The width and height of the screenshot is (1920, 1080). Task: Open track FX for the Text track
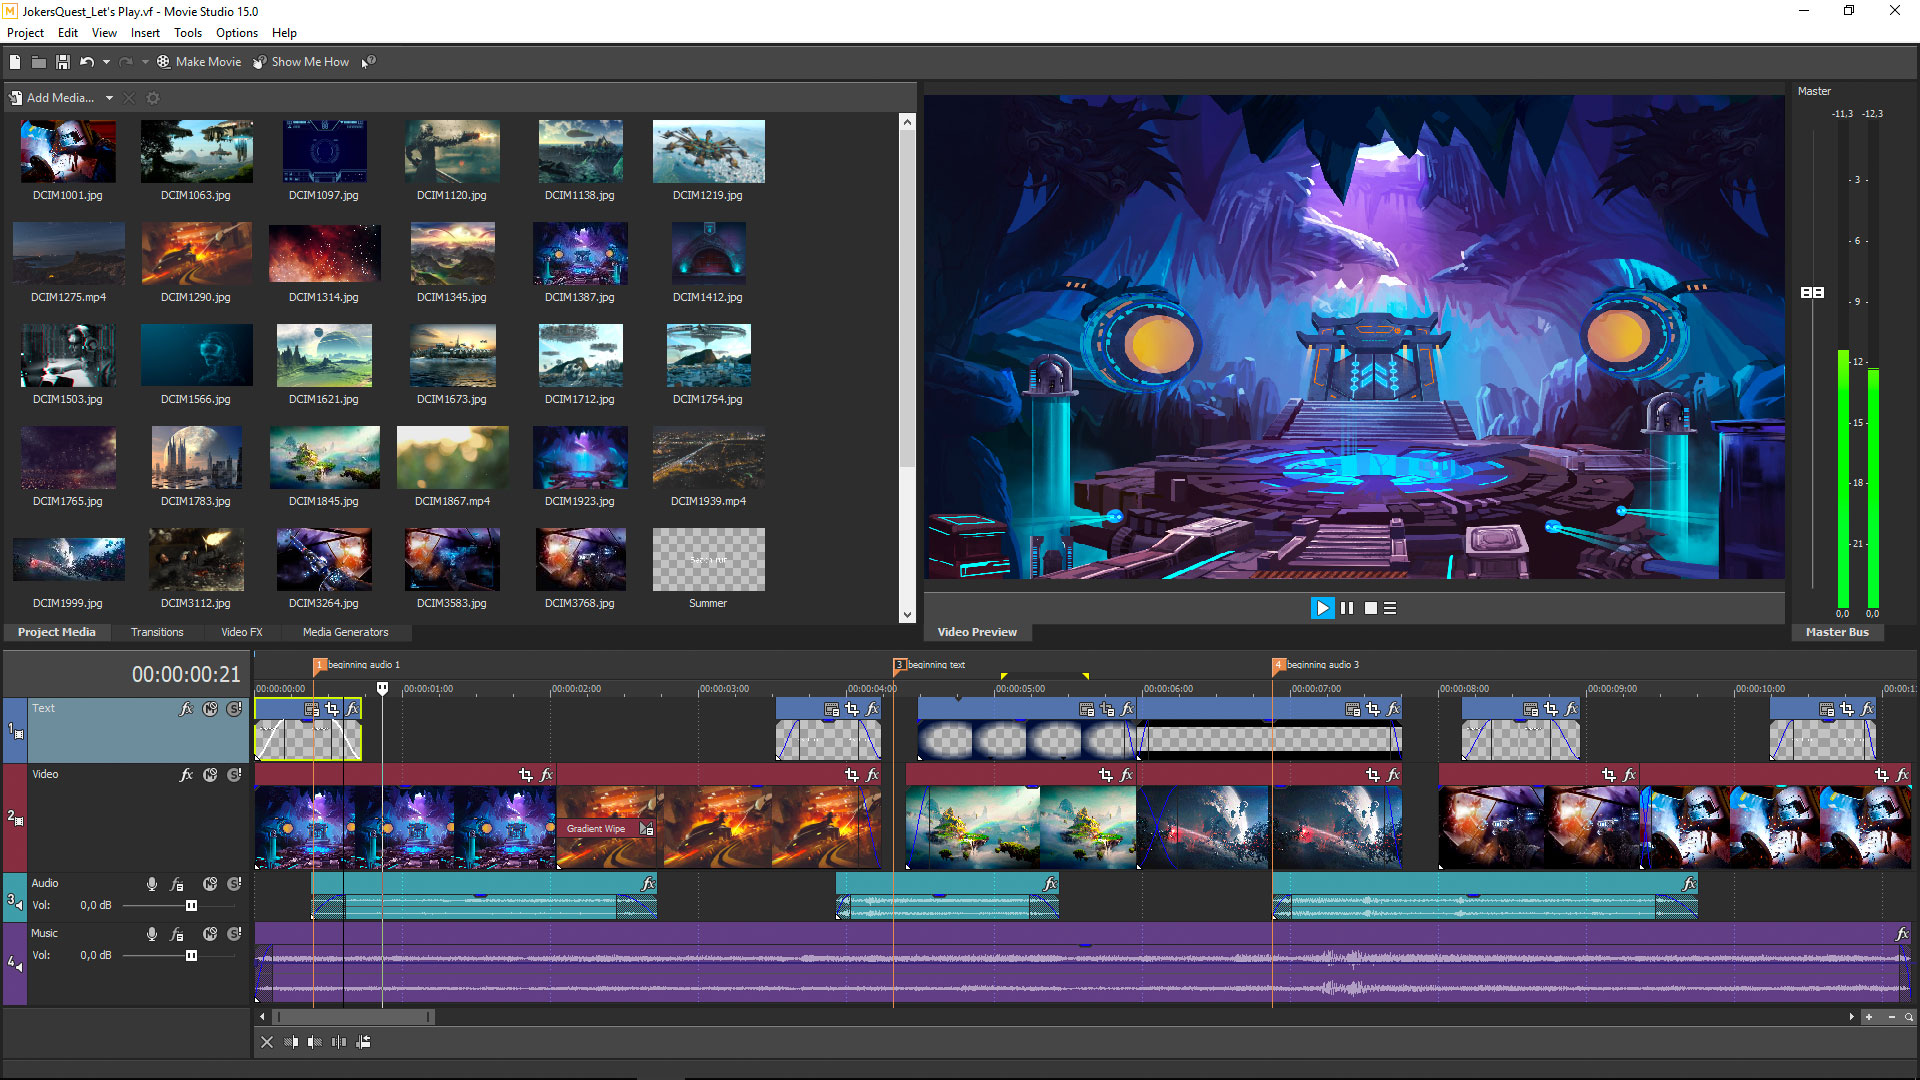186,708
